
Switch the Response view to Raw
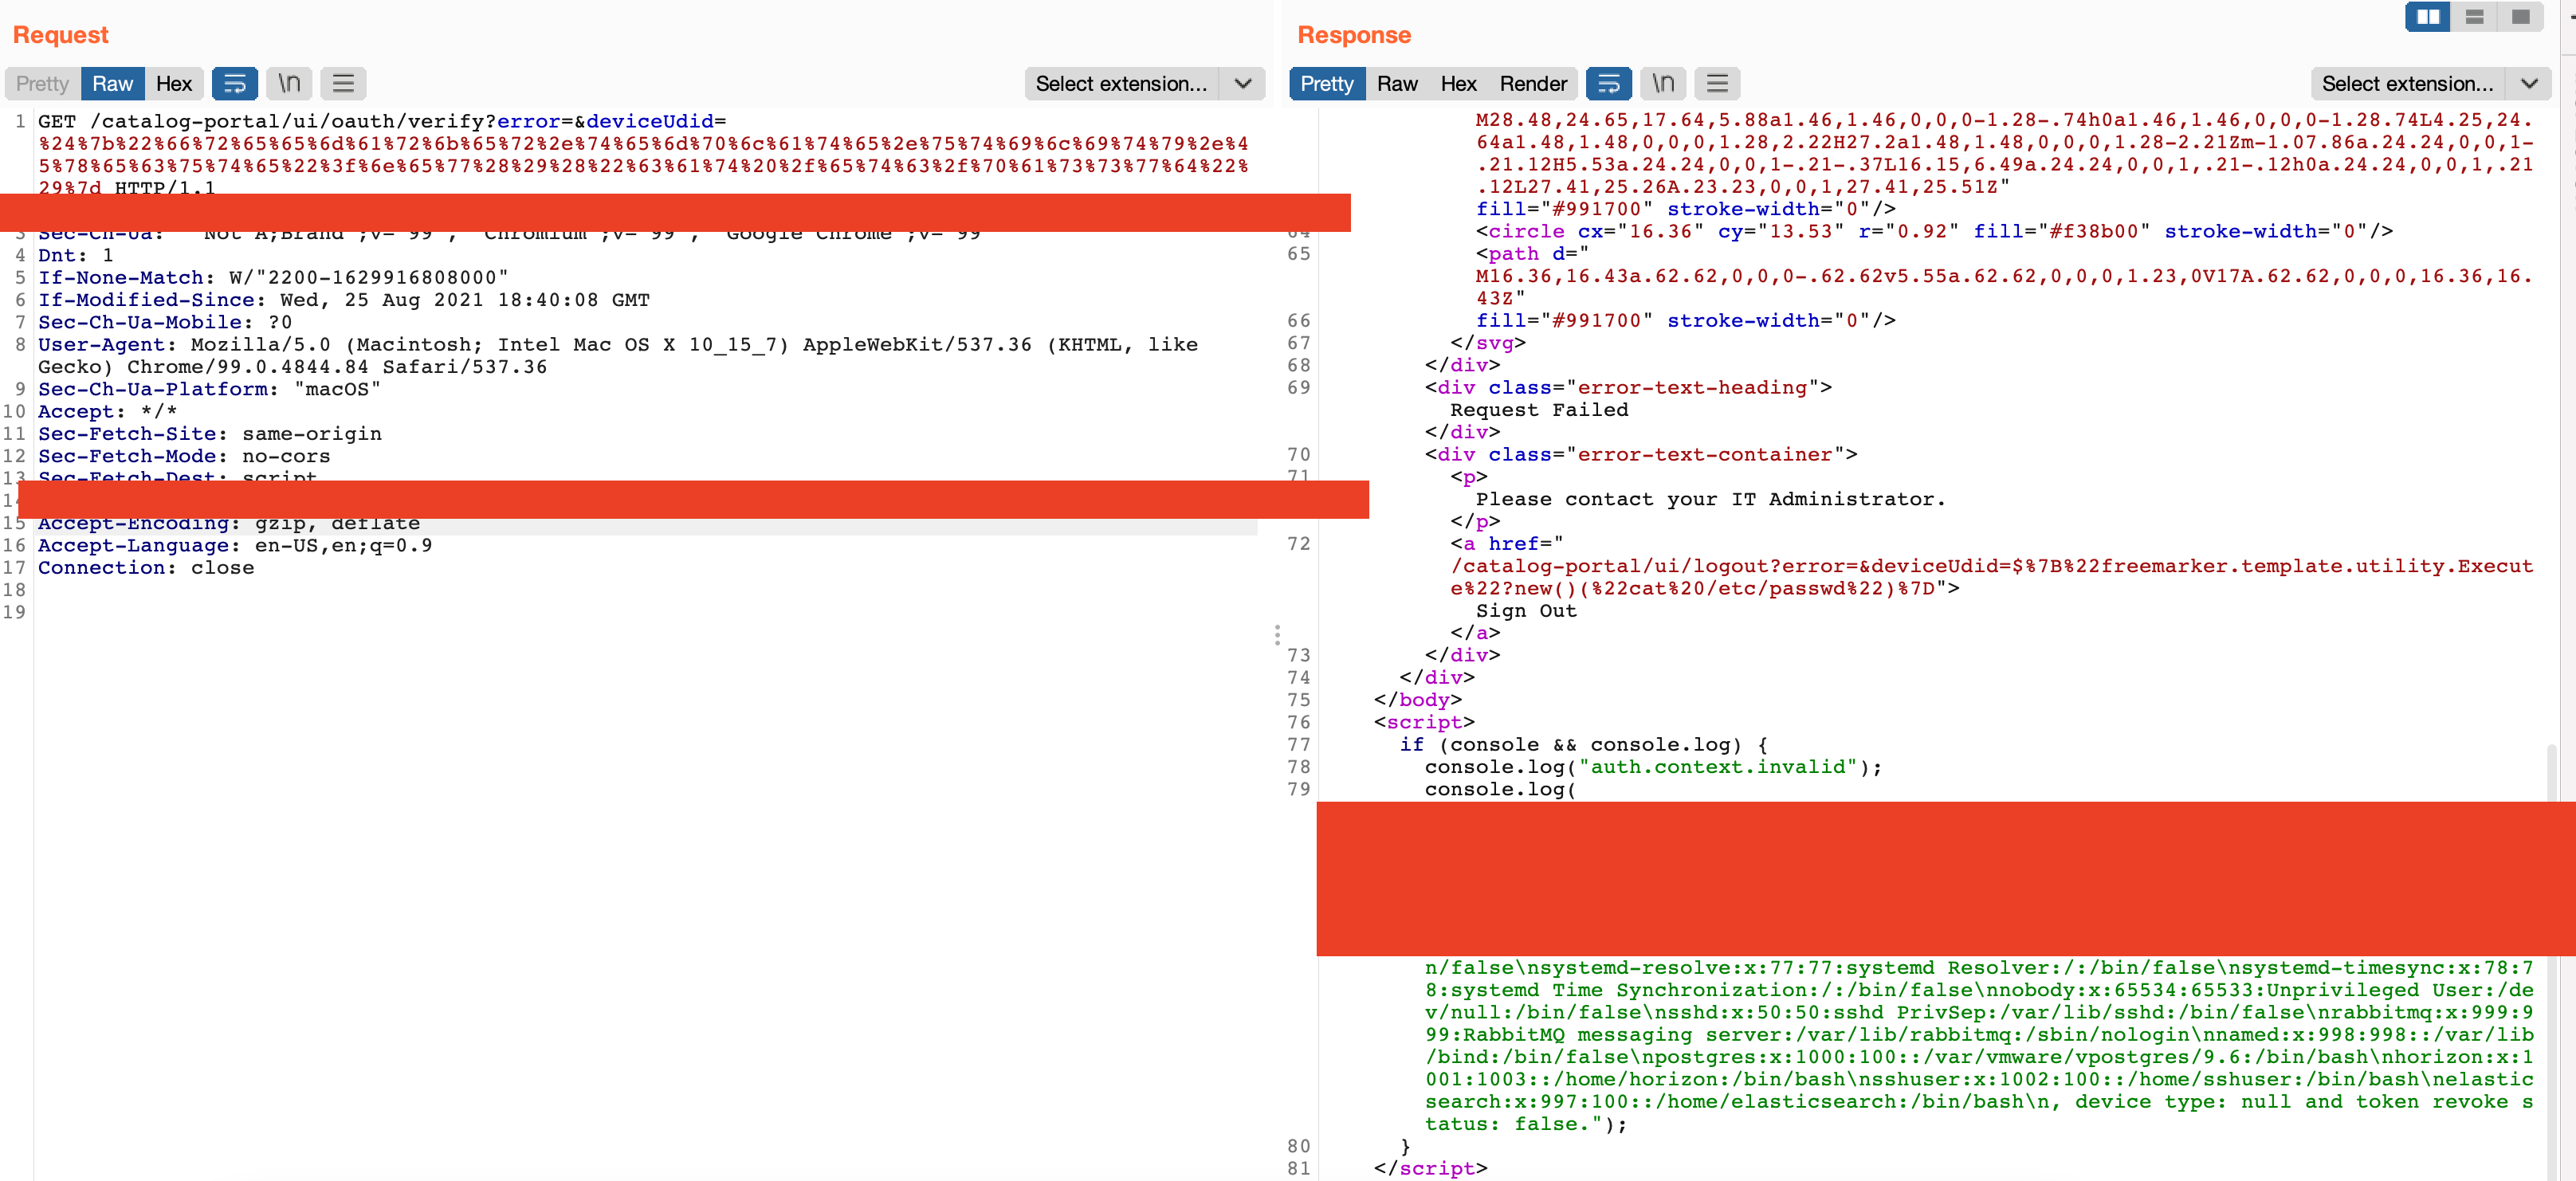click(x=1397, y=84)
